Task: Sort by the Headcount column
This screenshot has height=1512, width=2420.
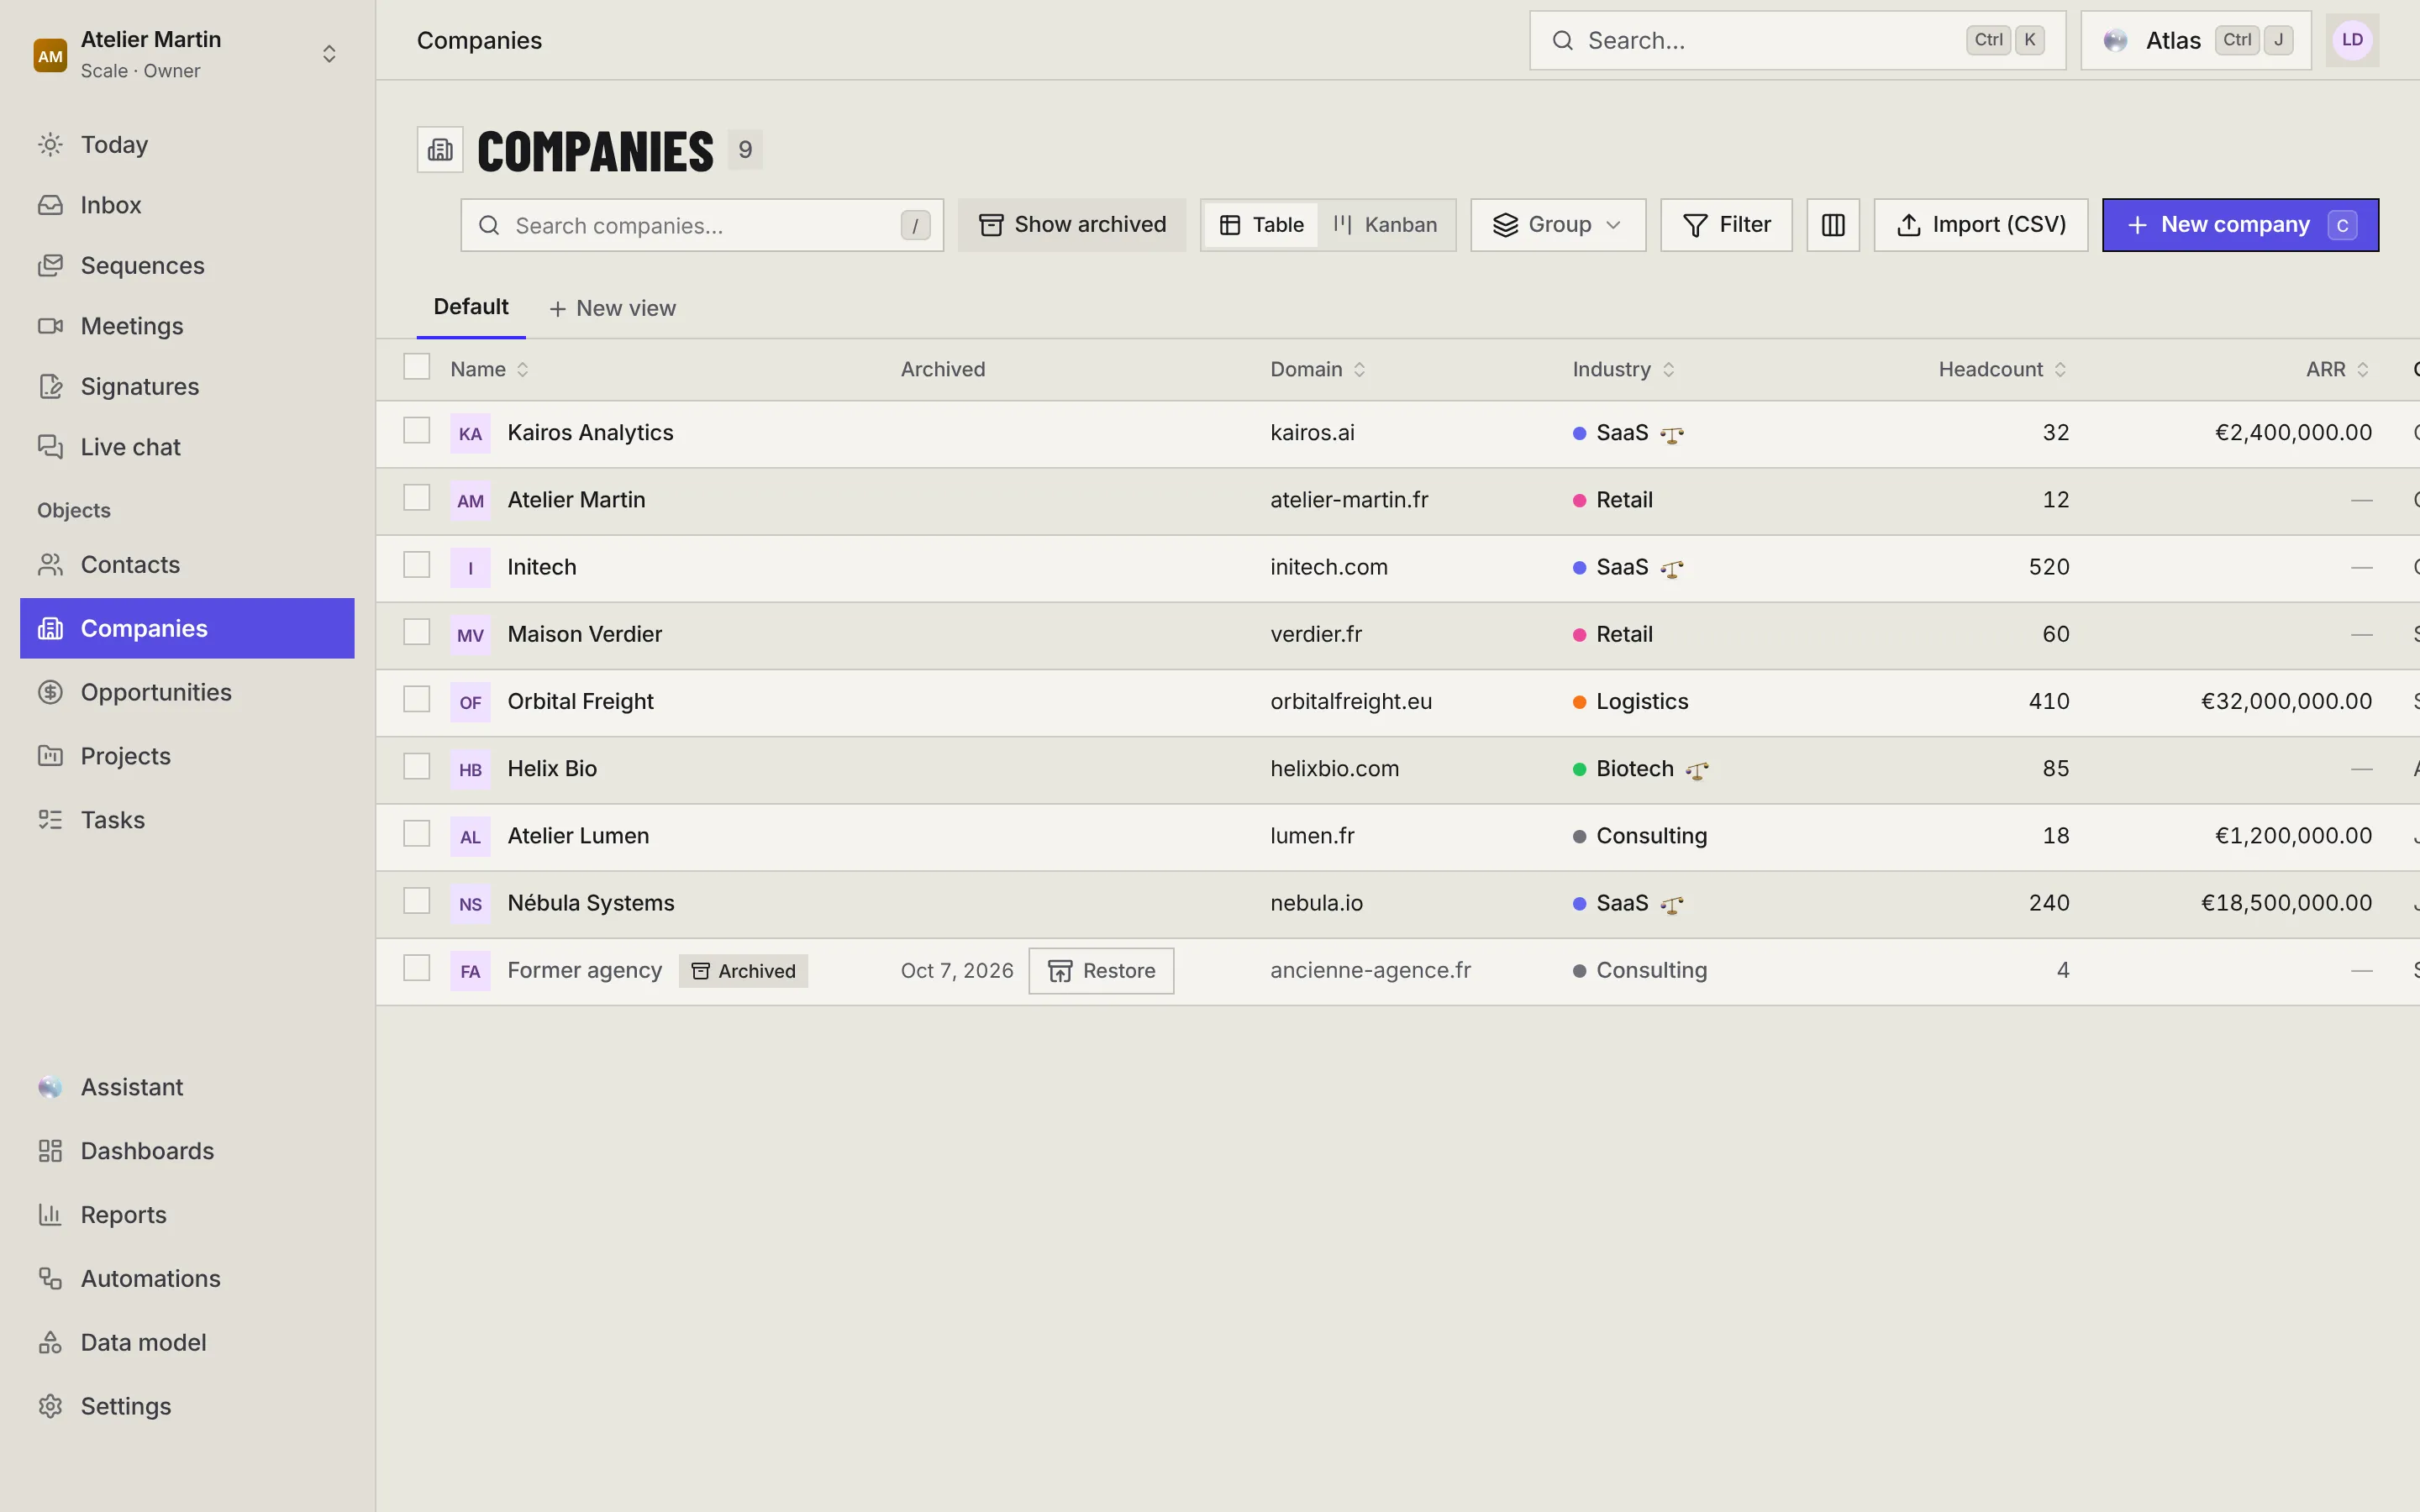Action: [x=2002, y=370]
